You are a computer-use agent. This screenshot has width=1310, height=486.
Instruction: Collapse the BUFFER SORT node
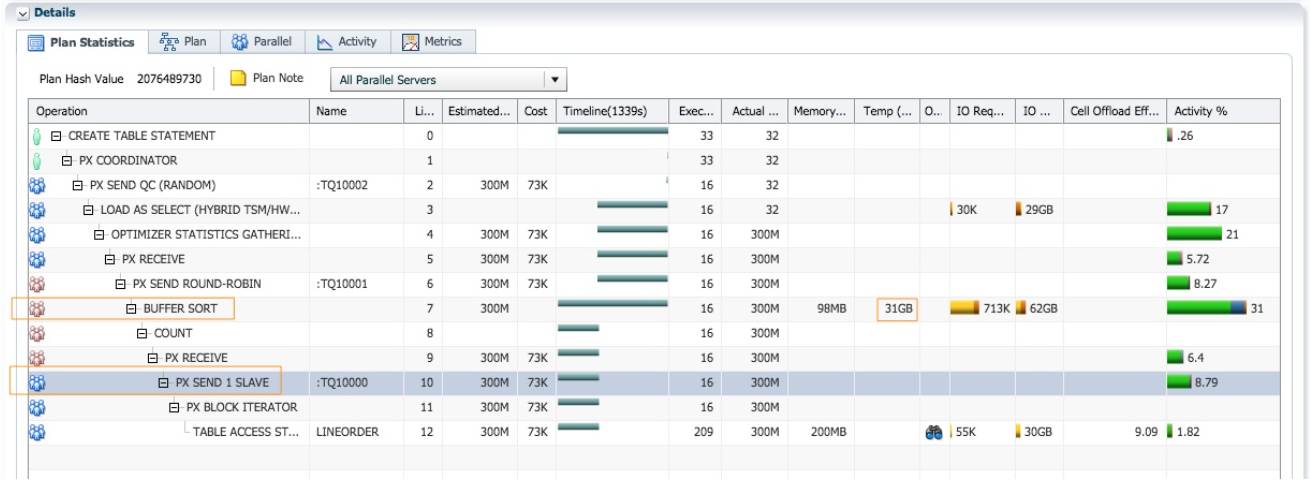[x=131, y=308]
